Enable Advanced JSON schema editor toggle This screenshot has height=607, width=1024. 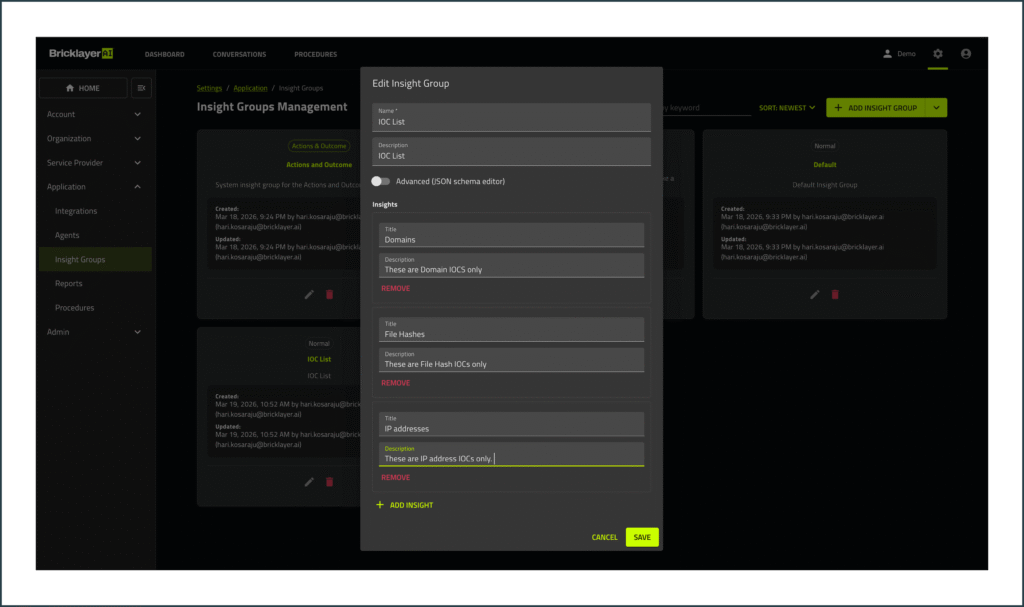(380, 181)
